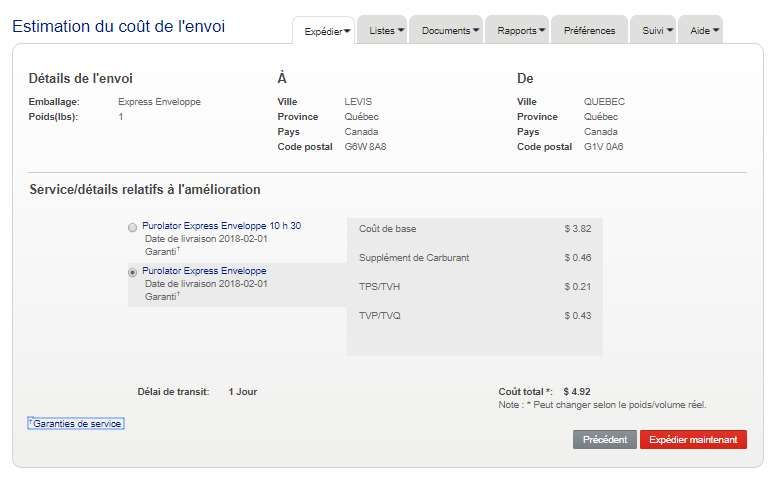
Task: Click the arrow beside Suivi
Action: (x=669, y=31)
